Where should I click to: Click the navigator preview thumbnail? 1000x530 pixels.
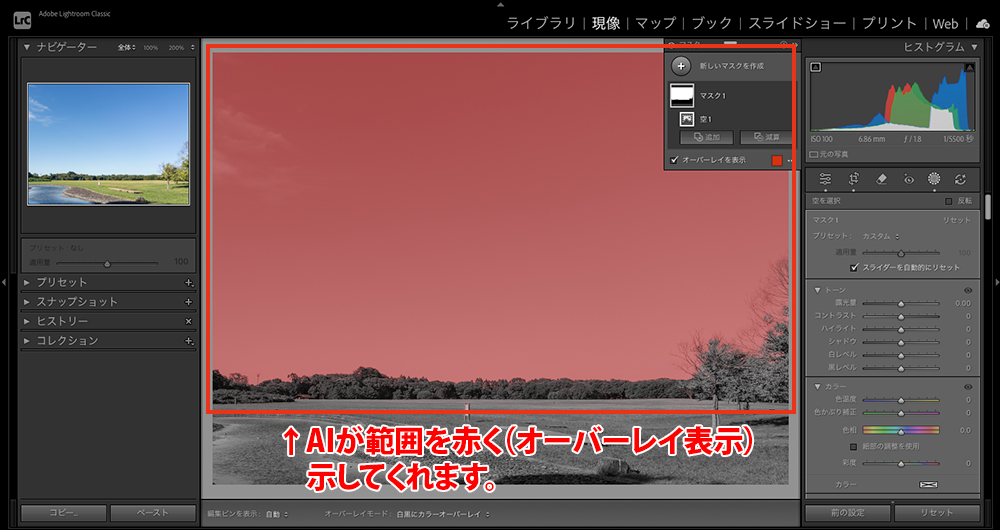click(108, 144)
